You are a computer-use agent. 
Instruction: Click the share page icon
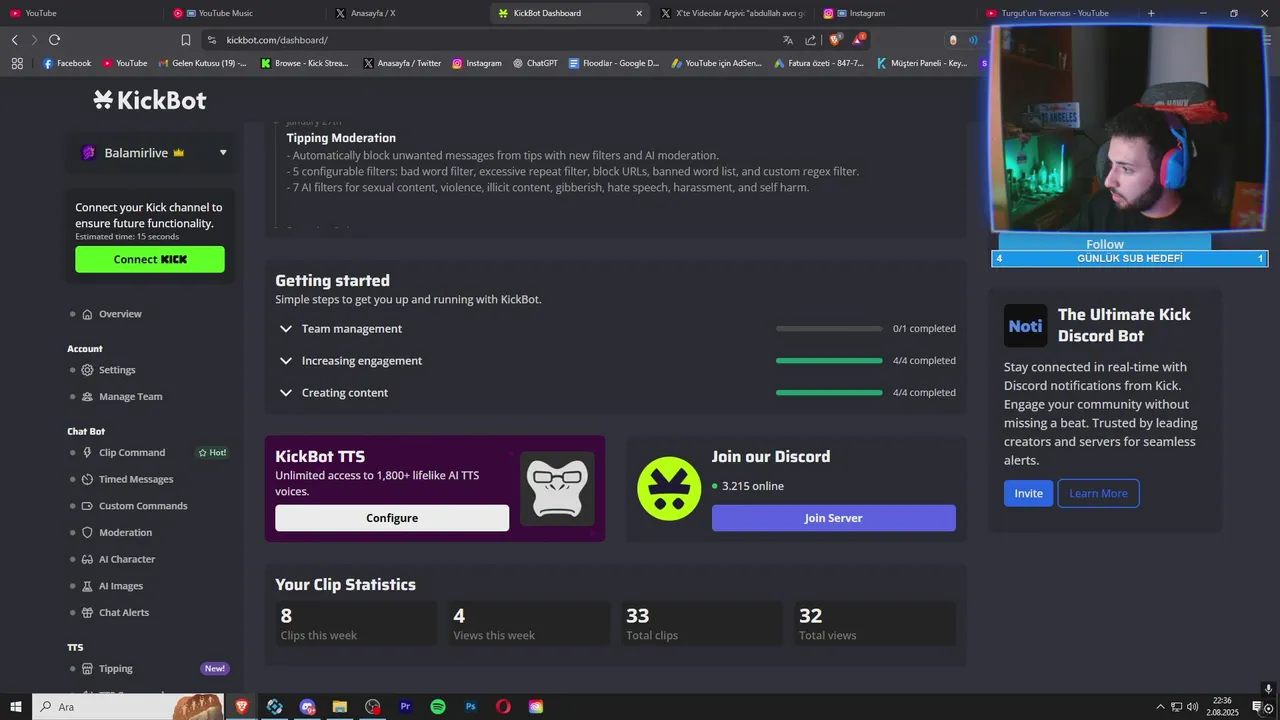[x=811, y=40]
